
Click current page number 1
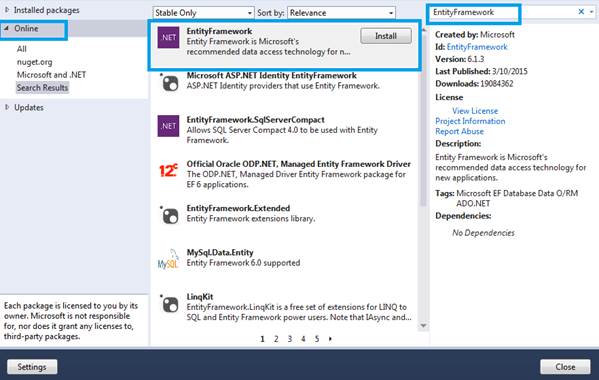pyautogui.click(x=262, y=339)
